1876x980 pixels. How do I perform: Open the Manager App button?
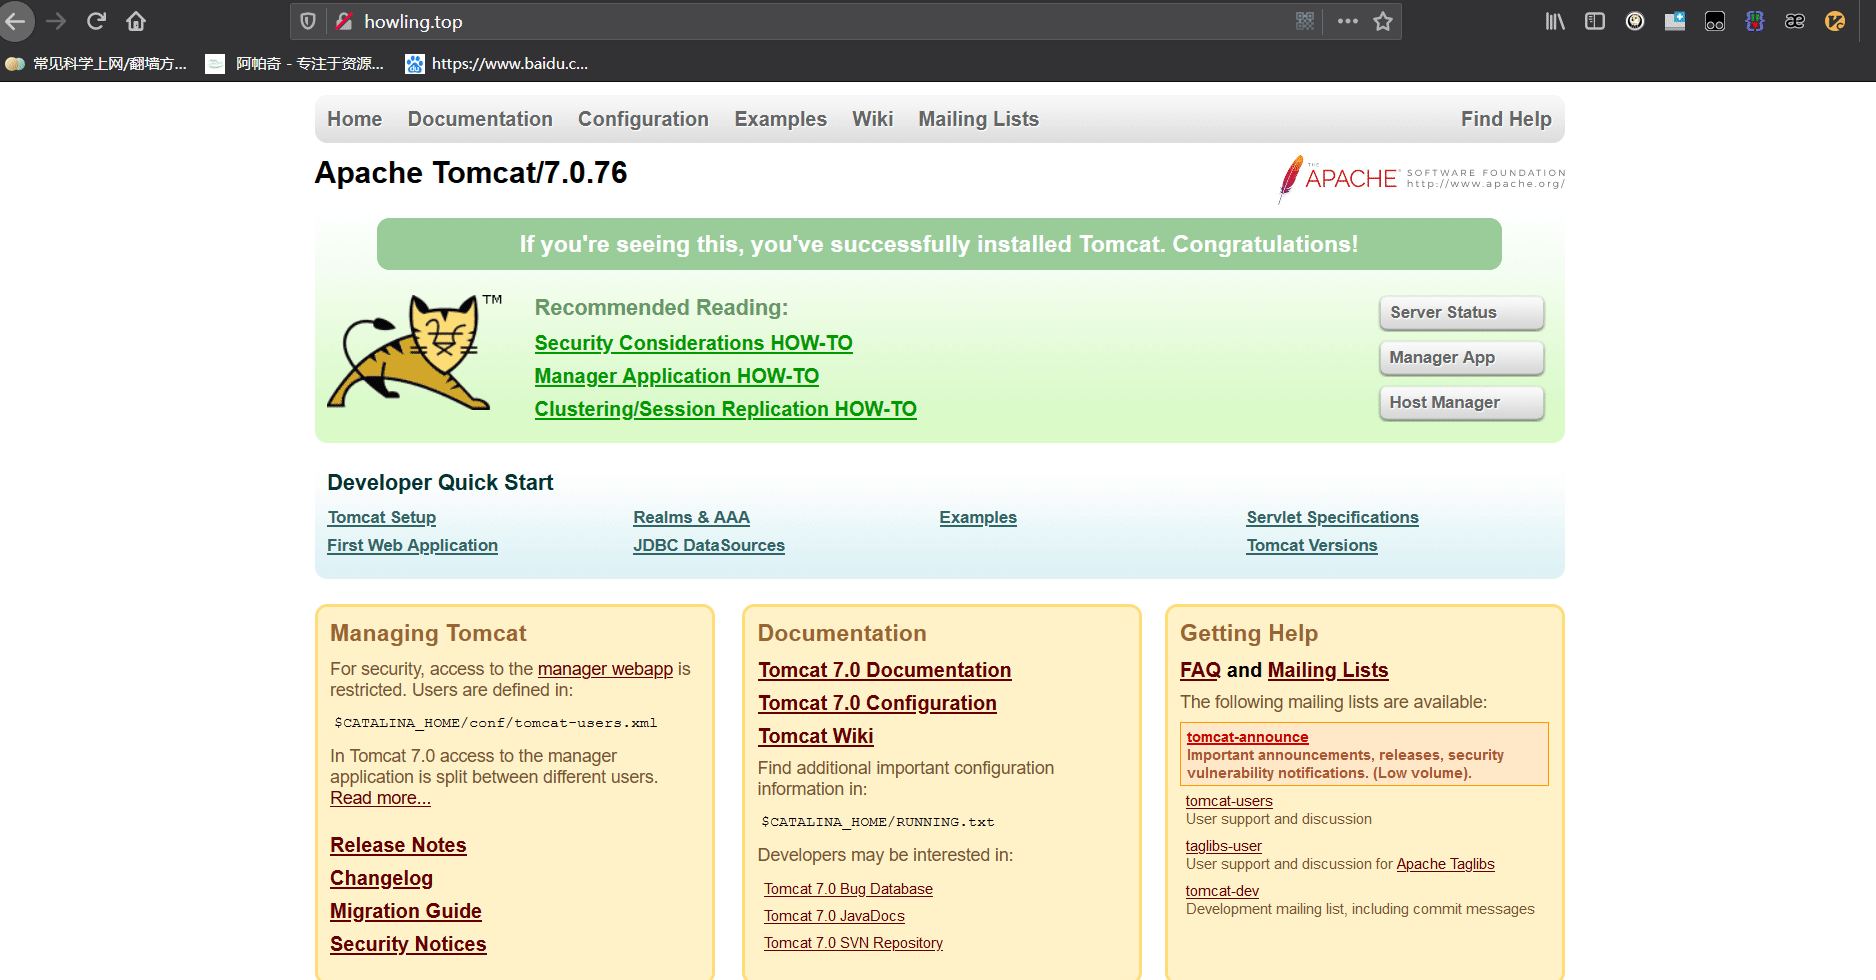1461,358
